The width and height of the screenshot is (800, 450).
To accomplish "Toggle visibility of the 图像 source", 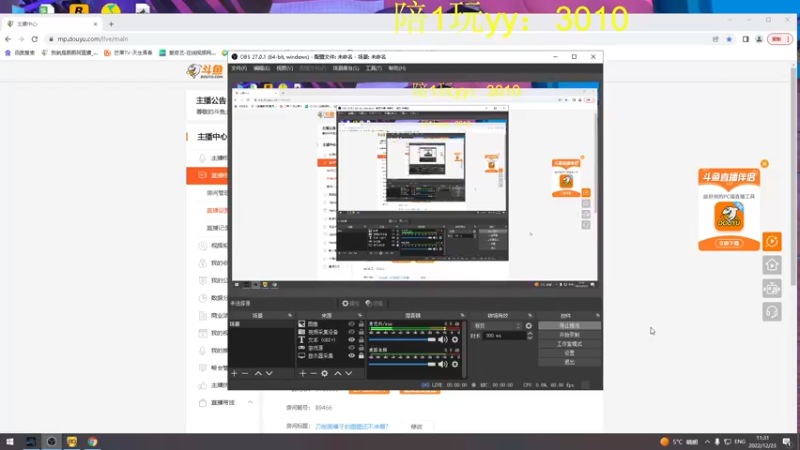I will tap(352, 324).
